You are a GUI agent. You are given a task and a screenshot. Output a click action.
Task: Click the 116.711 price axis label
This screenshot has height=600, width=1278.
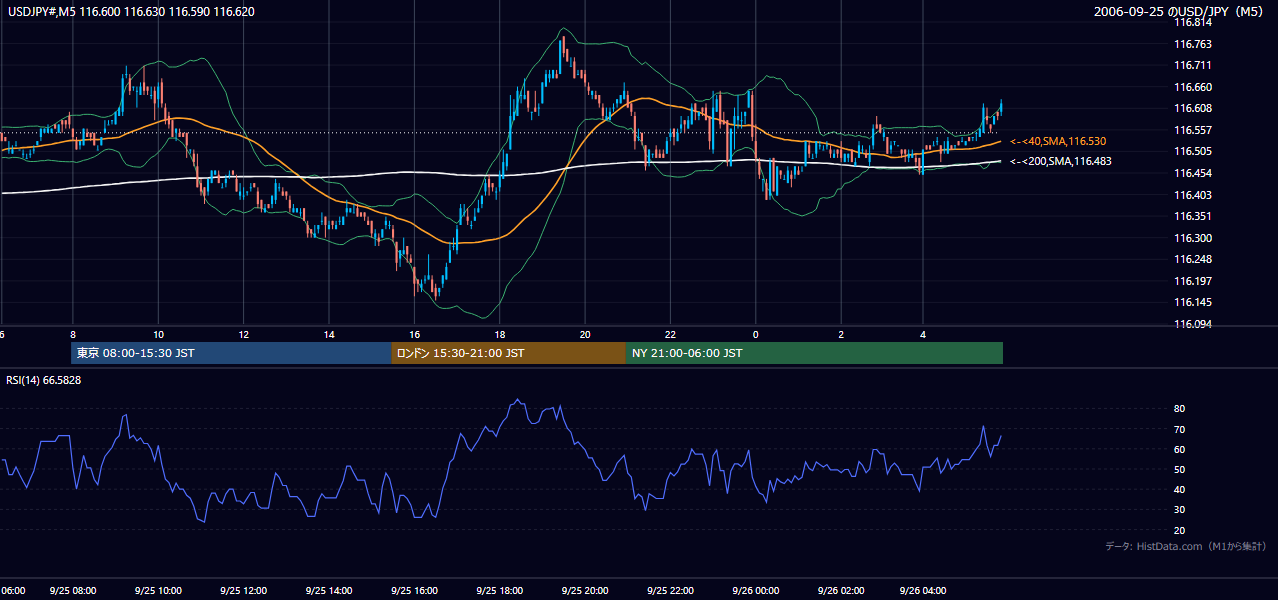click(x=1192, y=66)
